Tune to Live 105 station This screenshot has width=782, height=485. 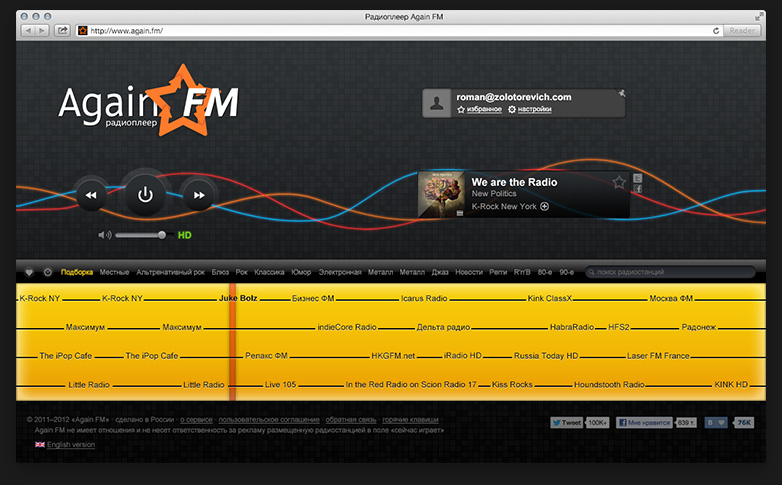[280, 385]
